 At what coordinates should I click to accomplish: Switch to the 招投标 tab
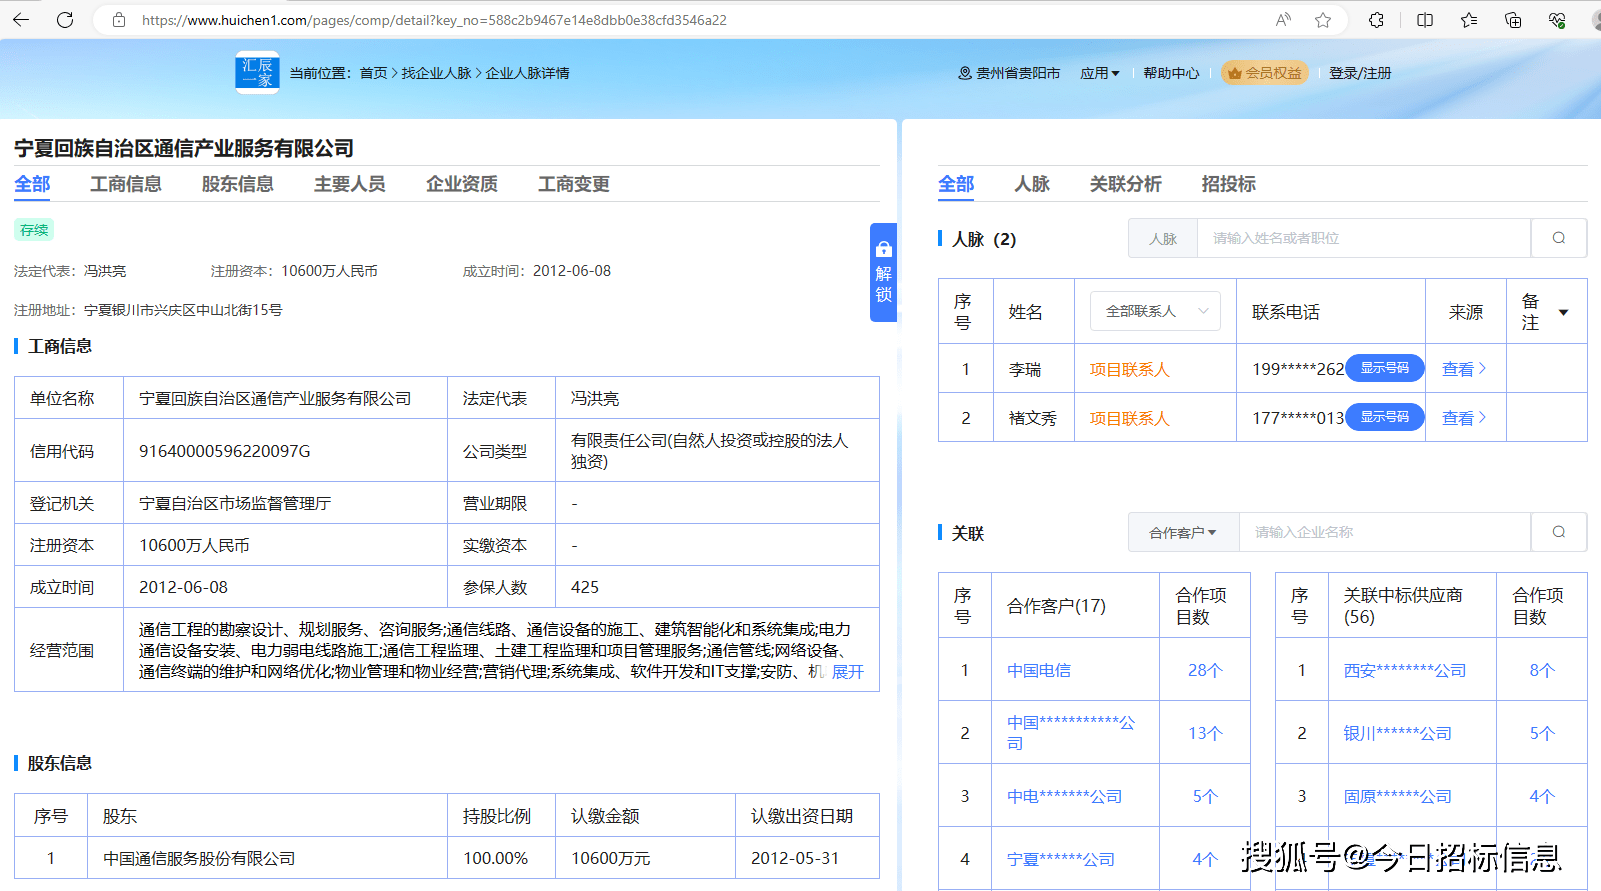[x=1229, y=184]
